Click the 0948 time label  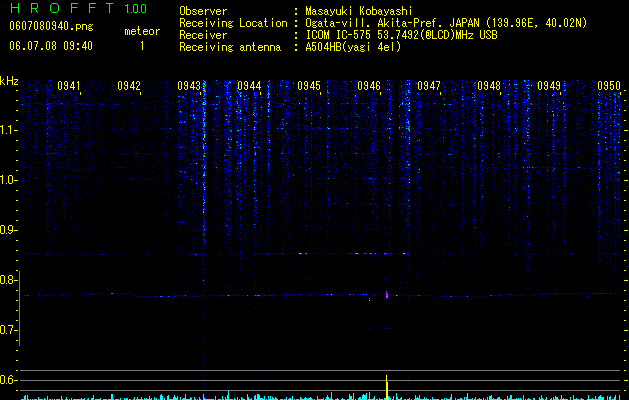coord(489,86)
